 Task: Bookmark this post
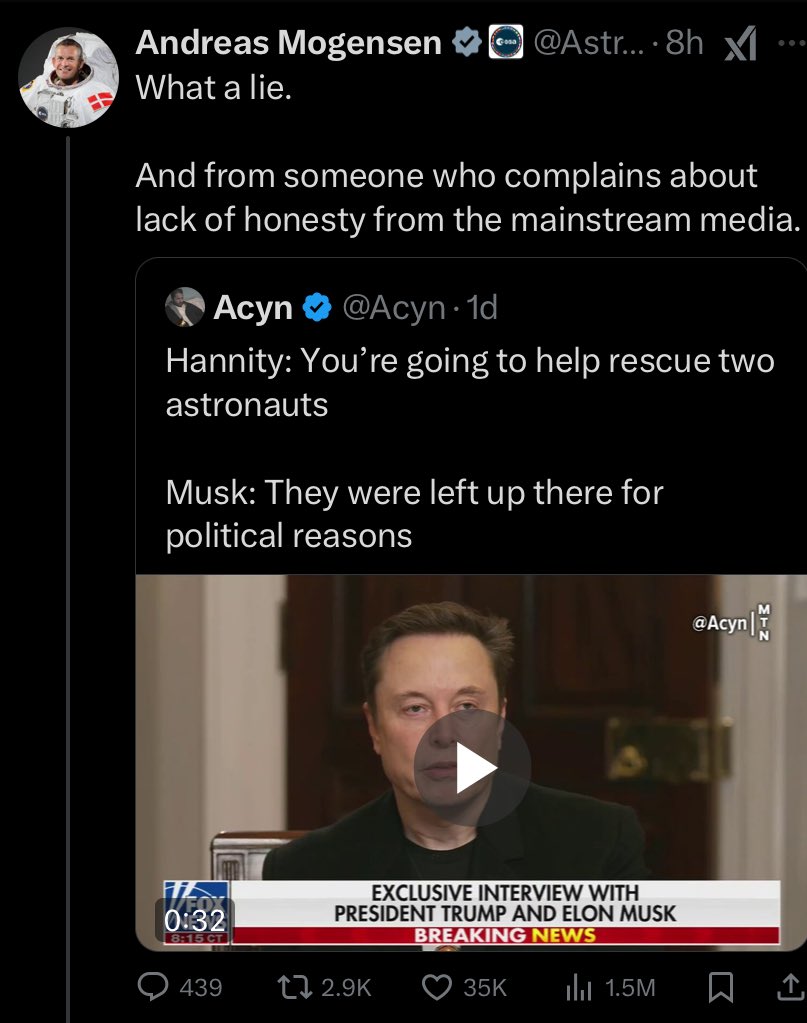coord(719,988)
